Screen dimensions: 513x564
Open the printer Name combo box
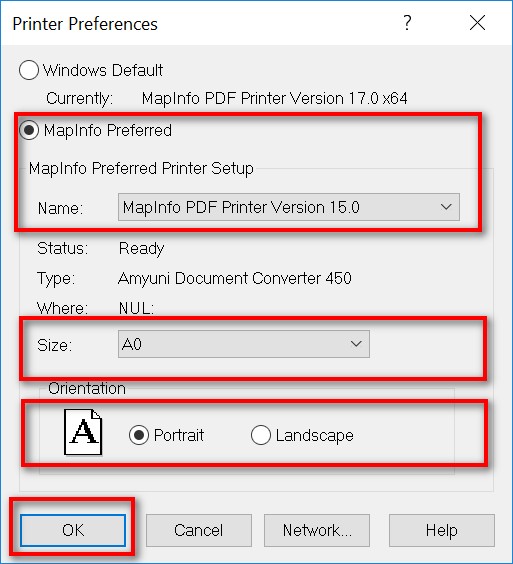(289, 207)
